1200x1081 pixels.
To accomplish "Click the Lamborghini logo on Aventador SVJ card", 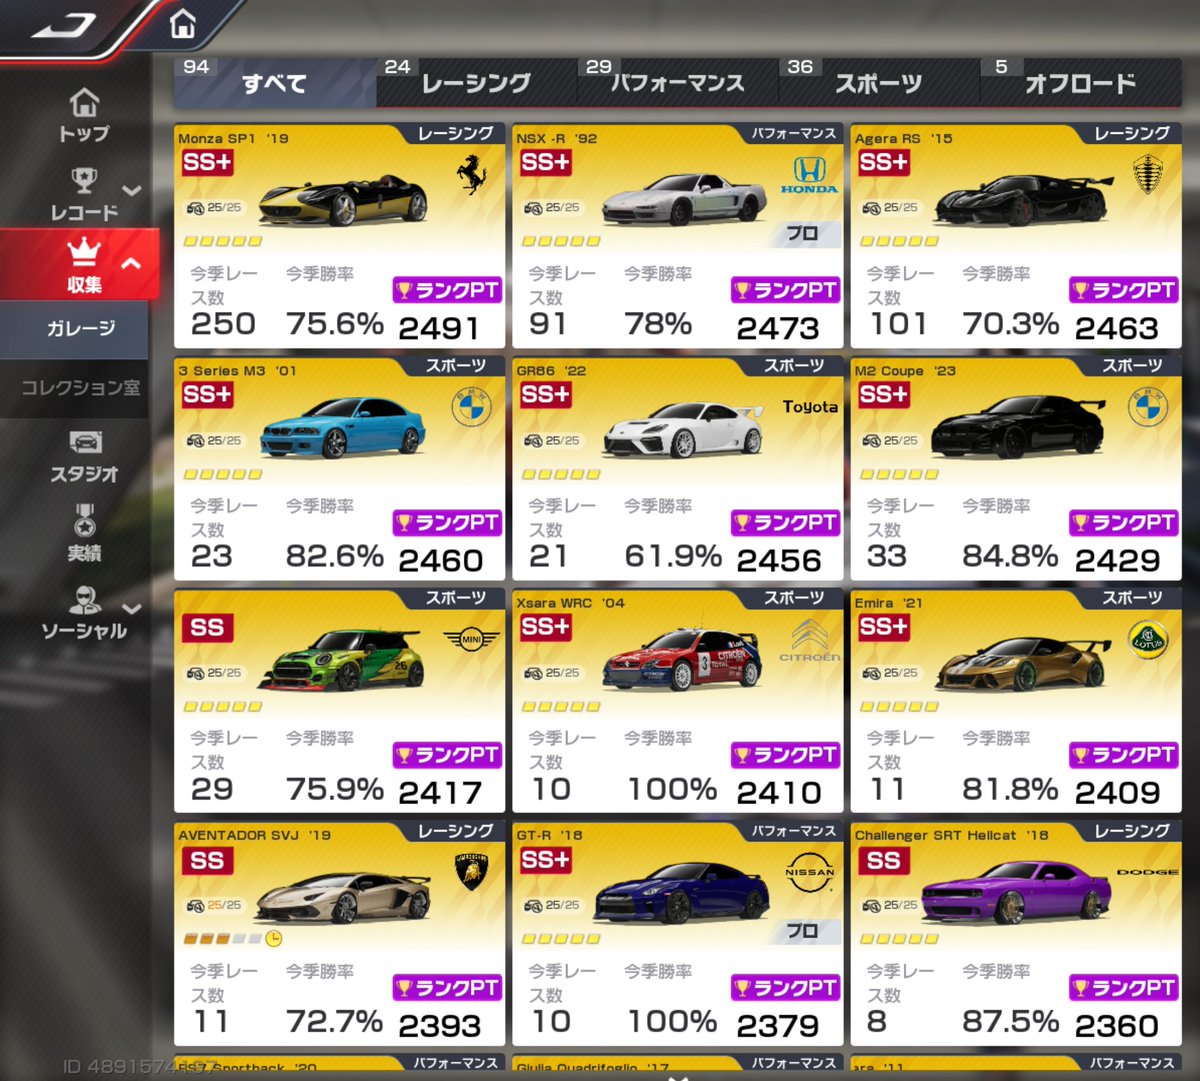I will point(471,872).
